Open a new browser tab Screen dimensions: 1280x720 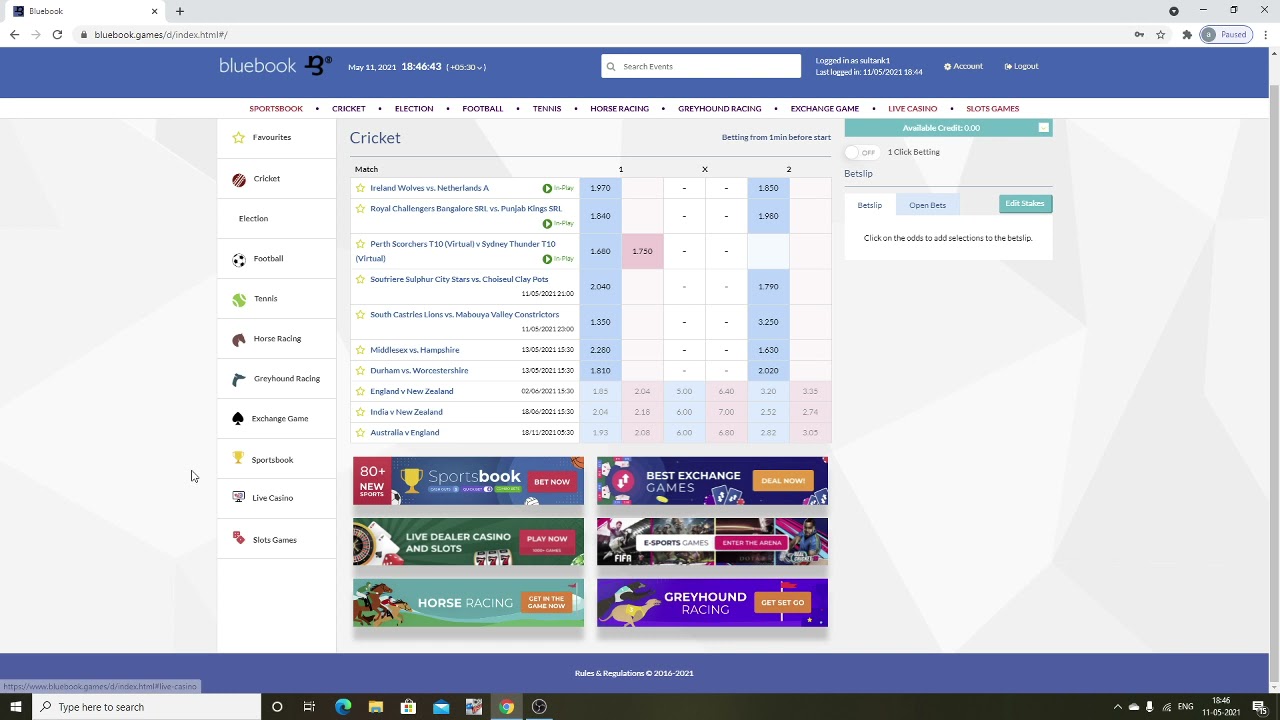click(180, 11)
